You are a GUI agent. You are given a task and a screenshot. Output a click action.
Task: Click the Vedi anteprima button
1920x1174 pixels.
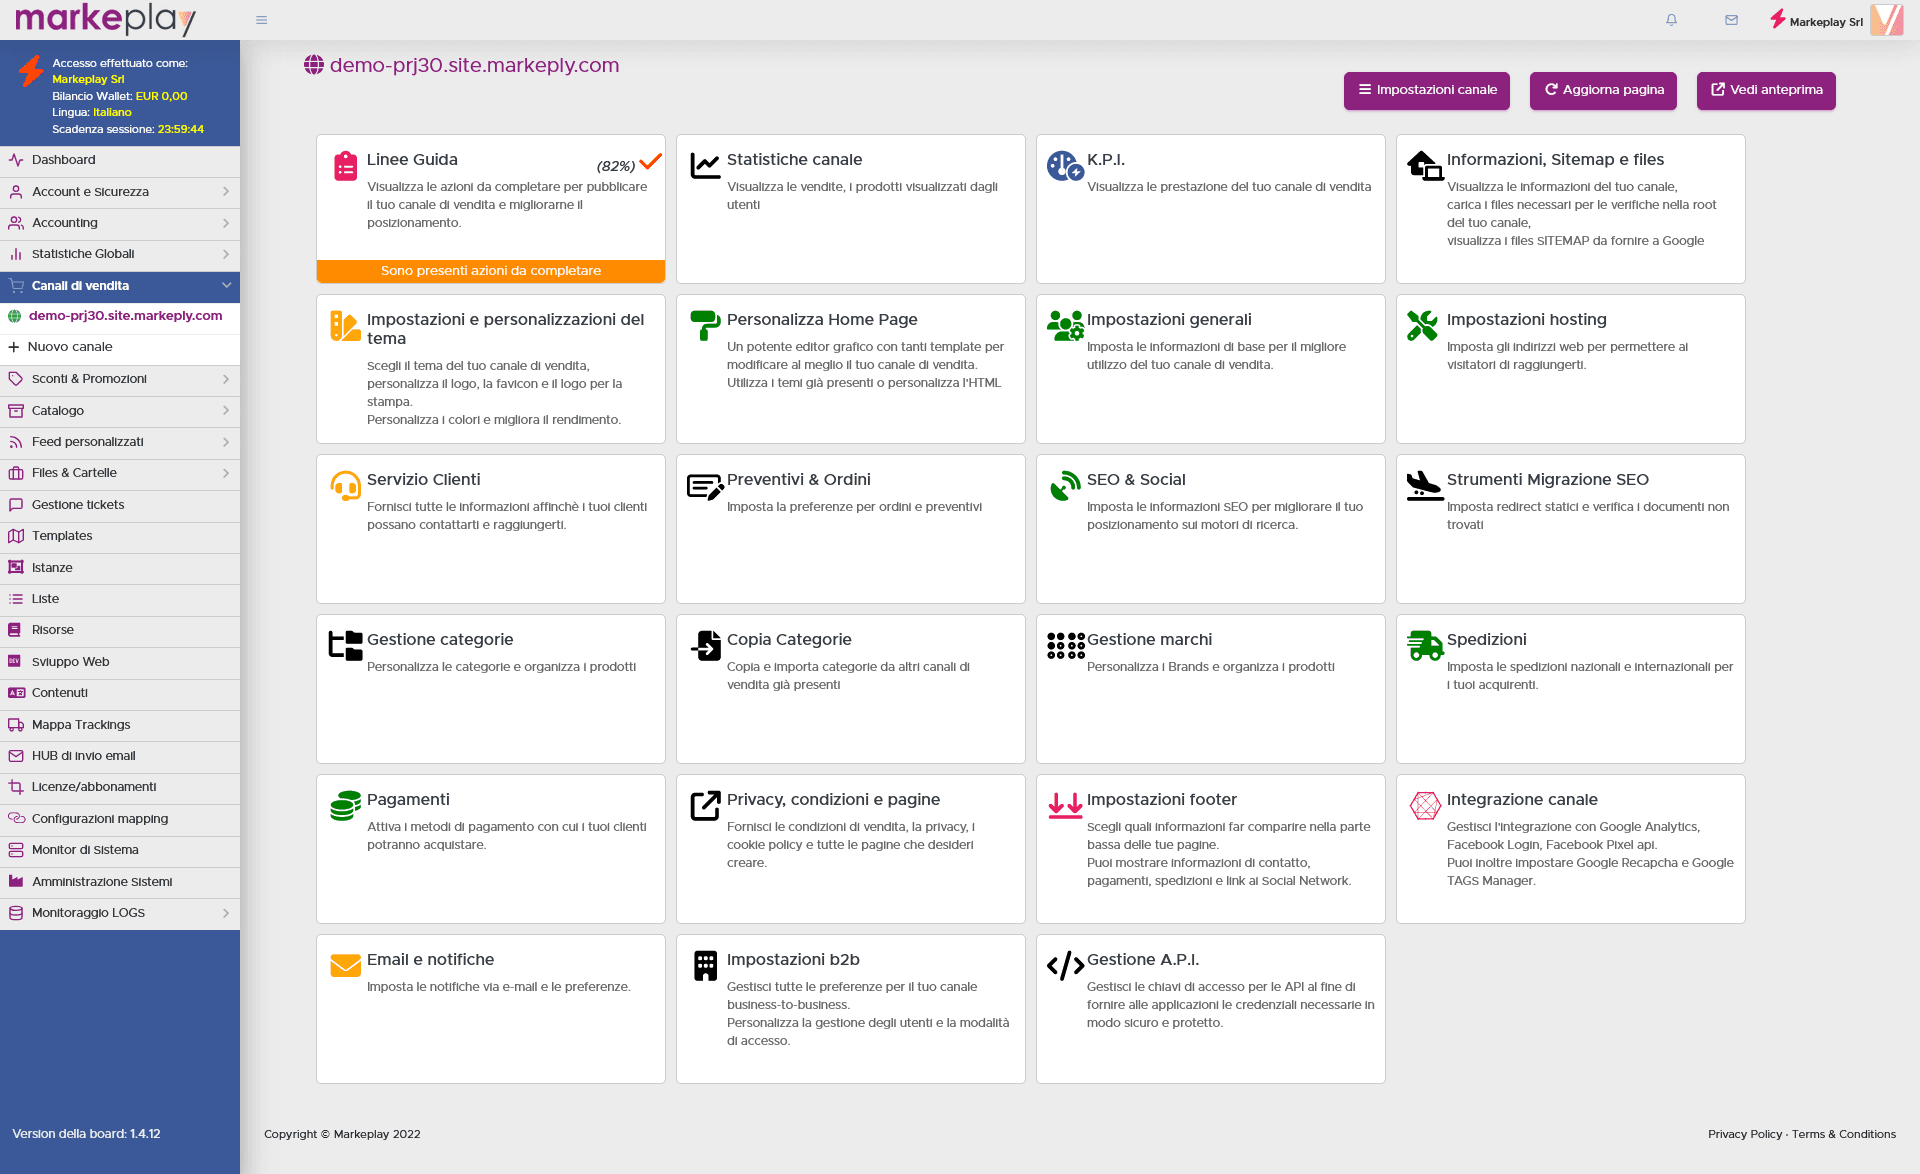pyautogui.click(x=1766, y=90)
